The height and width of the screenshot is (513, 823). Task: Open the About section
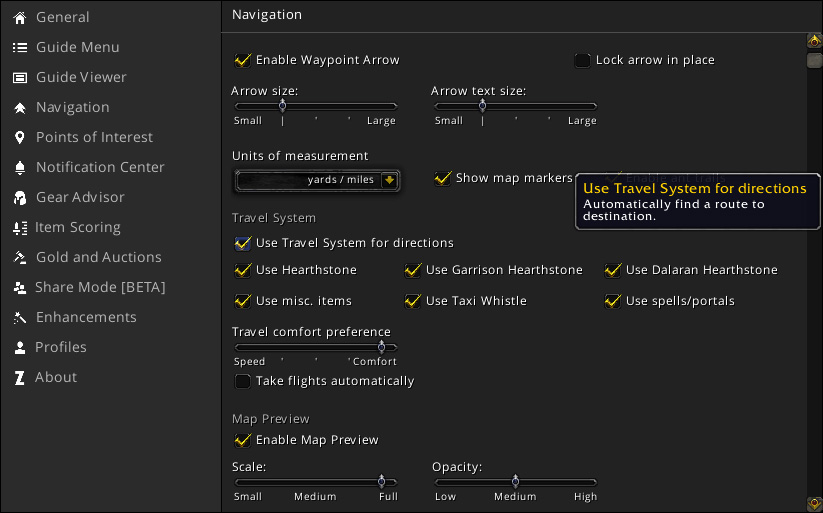pyautogui.click(x=56, y=377)
